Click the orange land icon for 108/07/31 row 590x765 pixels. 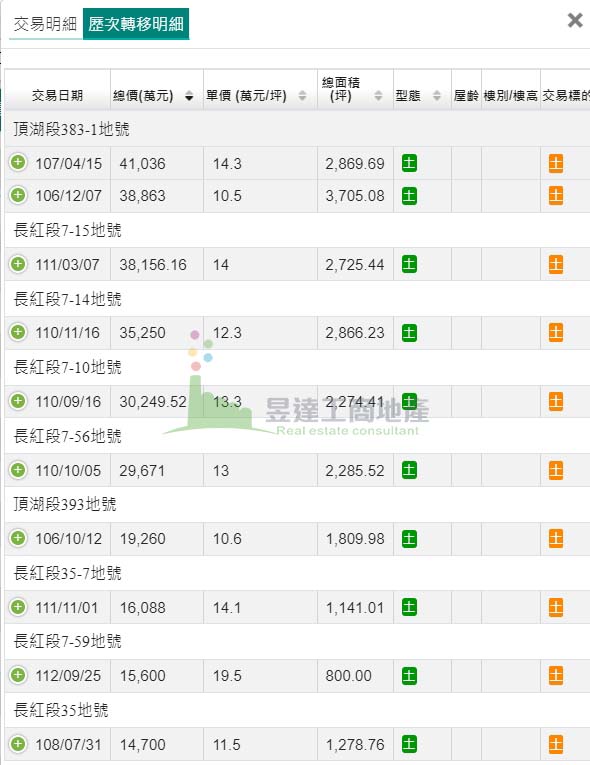tap(556, 745)
